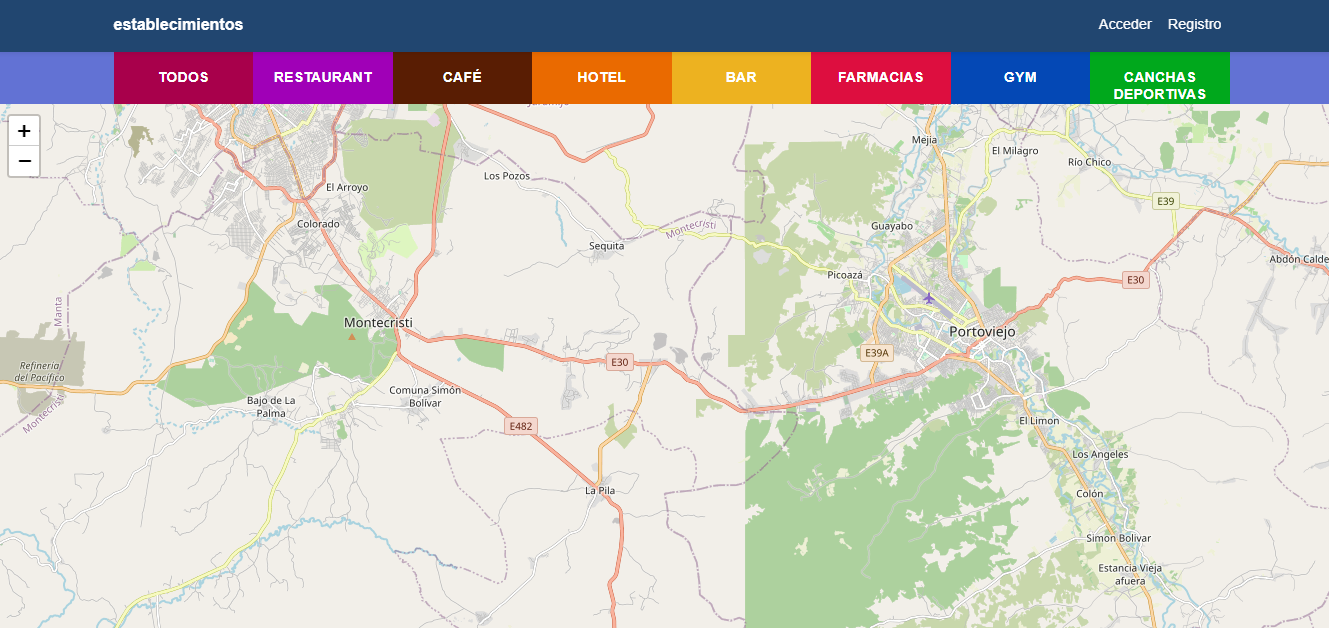
Task: Click the La Pila label
Action: (600, 490)
